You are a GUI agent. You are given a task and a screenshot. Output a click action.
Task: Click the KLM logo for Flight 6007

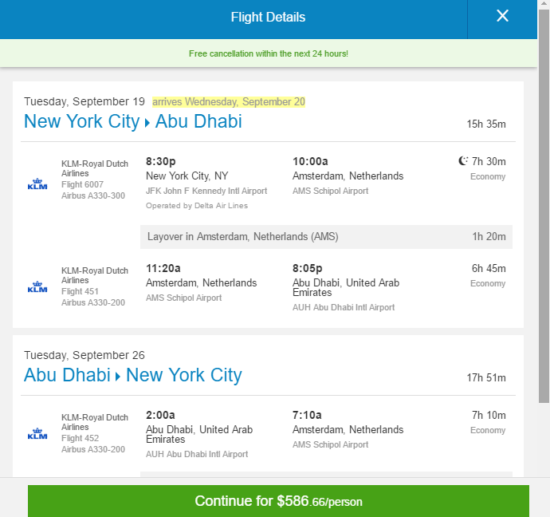38,184
